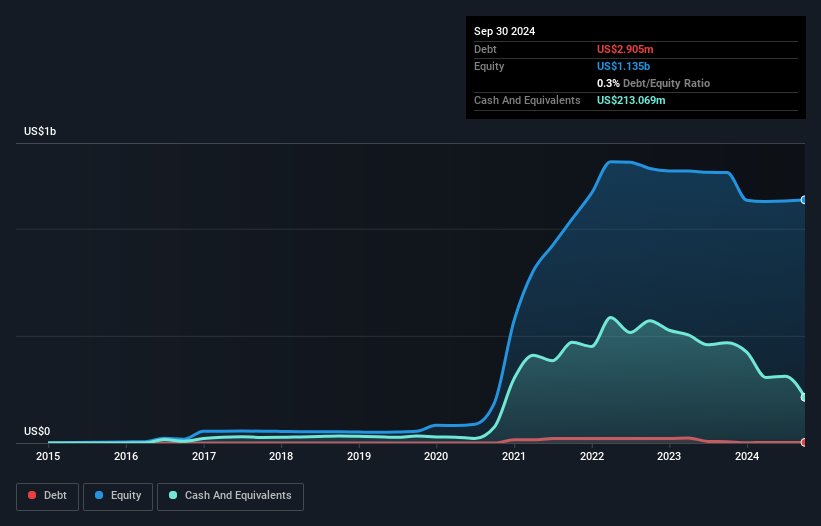The width and height of the screenshot is (821, 526).
Task: Click the 2016 x-axis label
Action: tap(126, 456)
